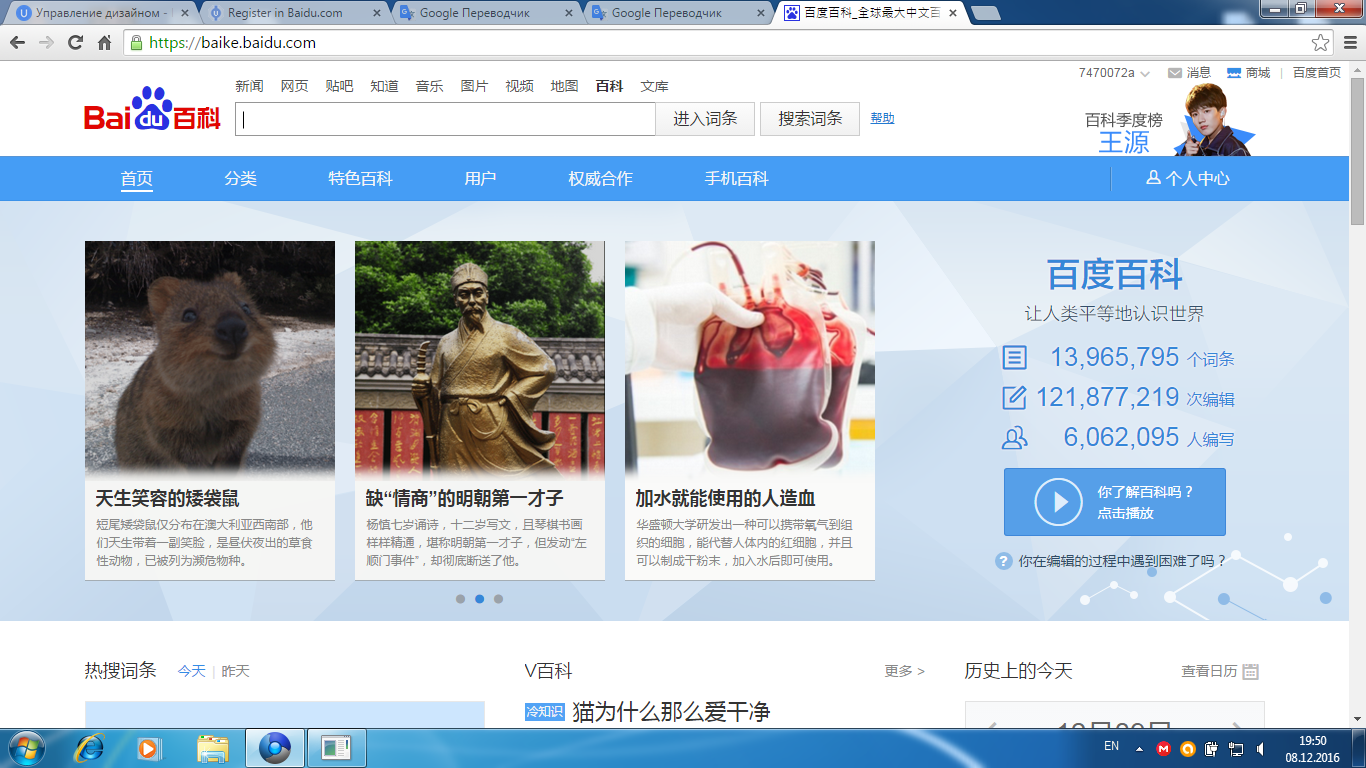Open the 加水就能使用的人造血 card image
1366x768 pixels.
pos(750,360)
